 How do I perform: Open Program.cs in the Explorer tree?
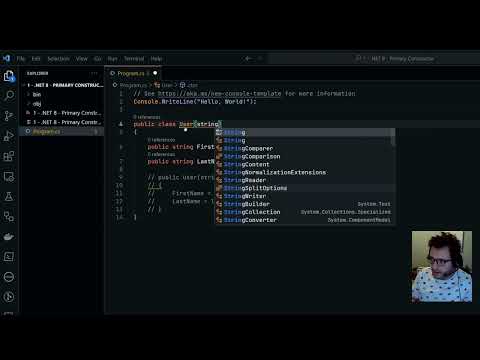[x=63, y=132]
